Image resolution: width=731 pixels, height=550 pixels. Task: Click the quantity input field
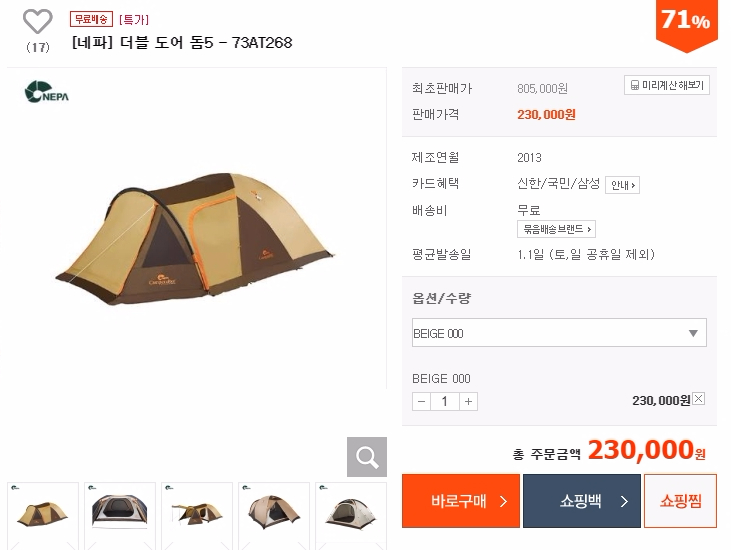click(x=445, y=401)
